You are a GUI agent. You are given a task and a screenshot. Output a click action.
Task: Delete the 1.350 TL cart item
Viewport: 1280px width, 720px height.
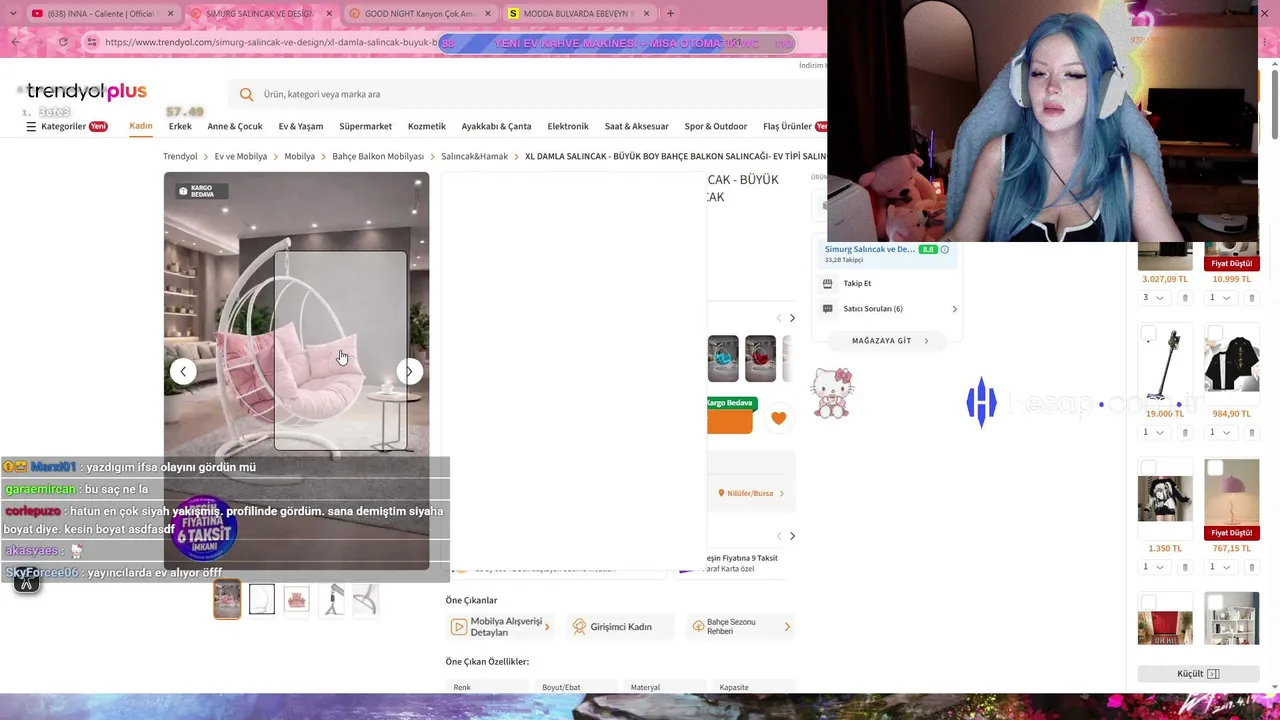point(1185,567)
